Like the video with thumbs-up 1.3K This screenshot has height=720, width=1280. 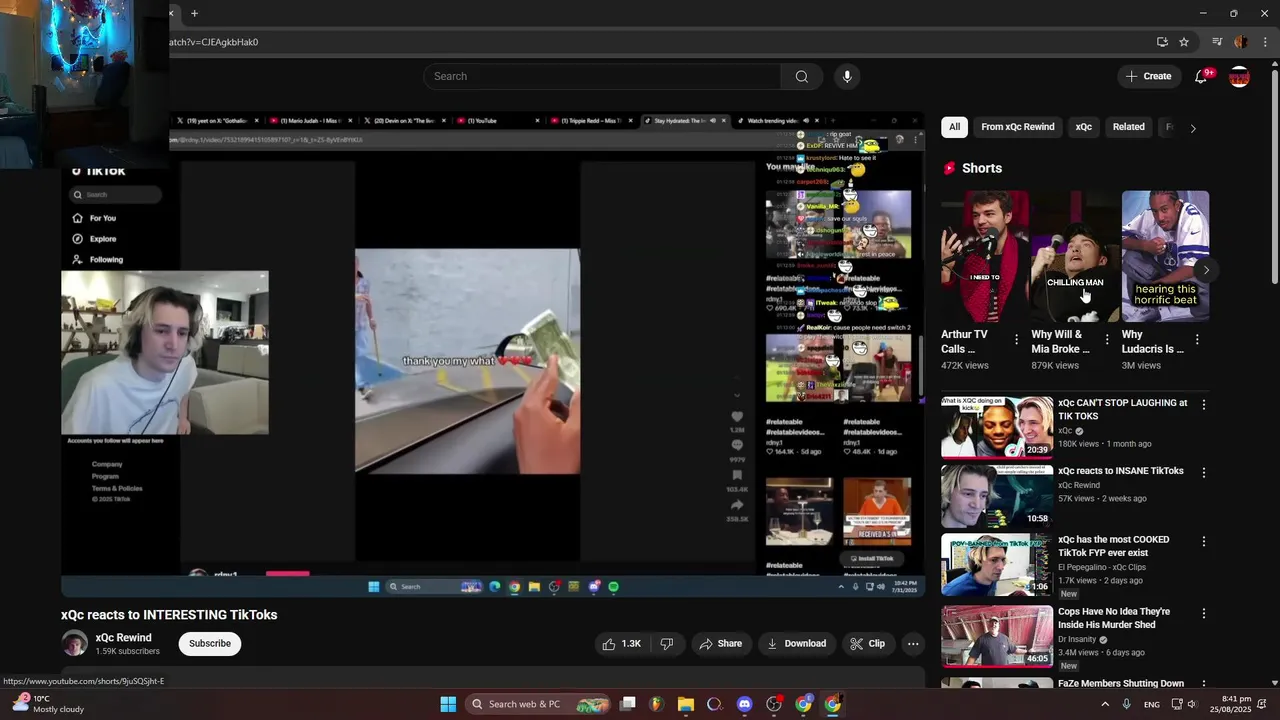click(621, 644)
